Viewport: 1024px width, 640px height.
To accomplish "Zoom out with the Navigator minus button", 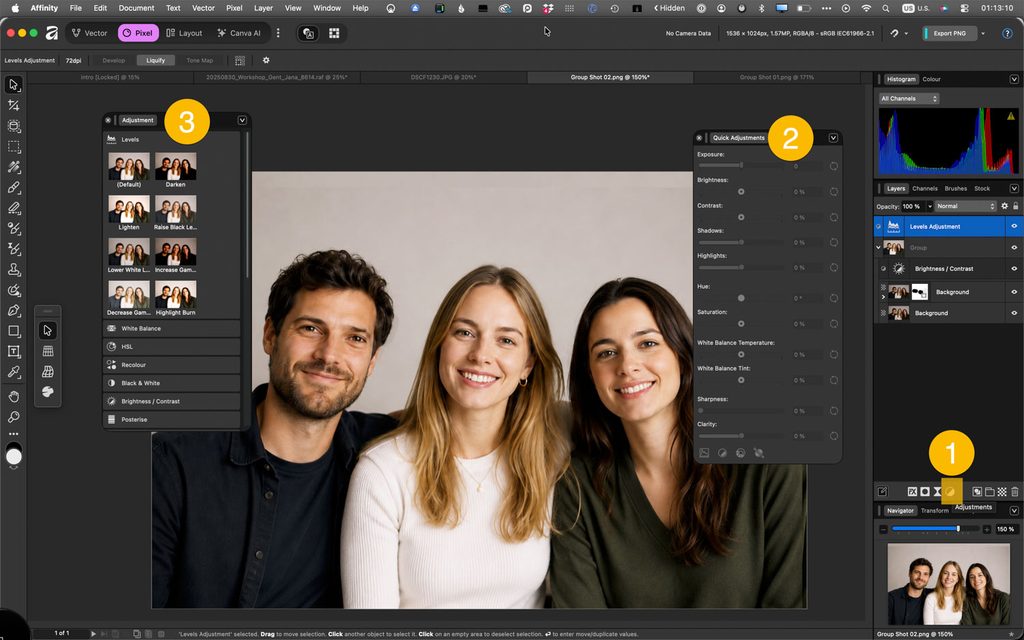I will [884, 529].
